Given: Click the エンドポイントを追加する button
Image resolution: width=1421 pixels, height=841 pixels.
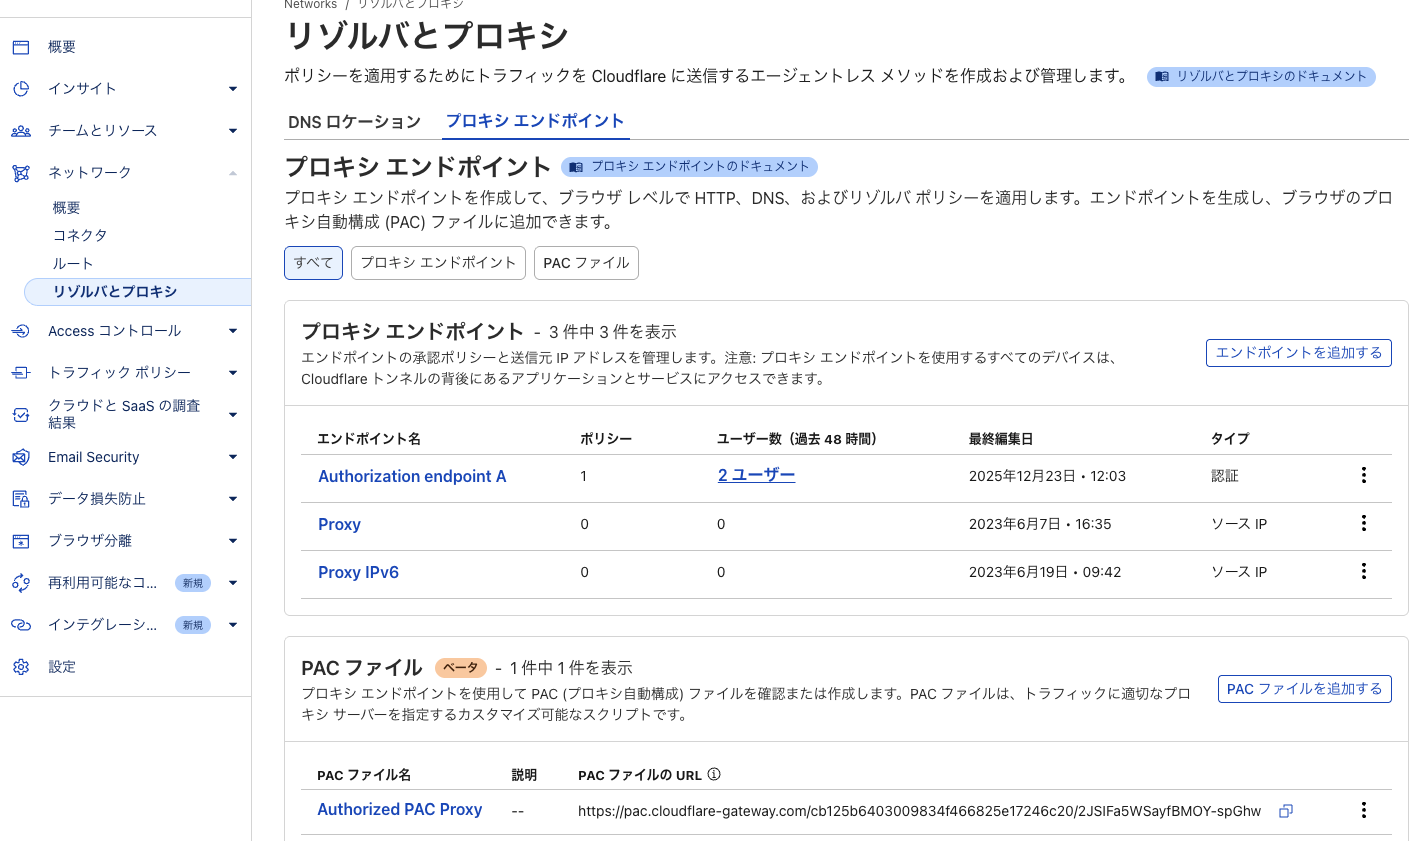Looking at the screenshot, I should (1298, 352).
